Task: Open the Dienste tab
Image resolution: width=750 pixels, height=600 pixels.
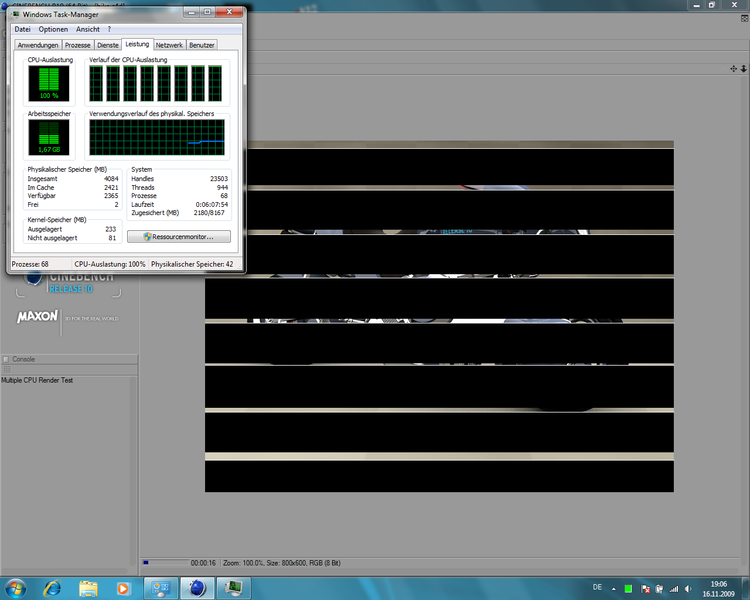Action: [108, 45]
